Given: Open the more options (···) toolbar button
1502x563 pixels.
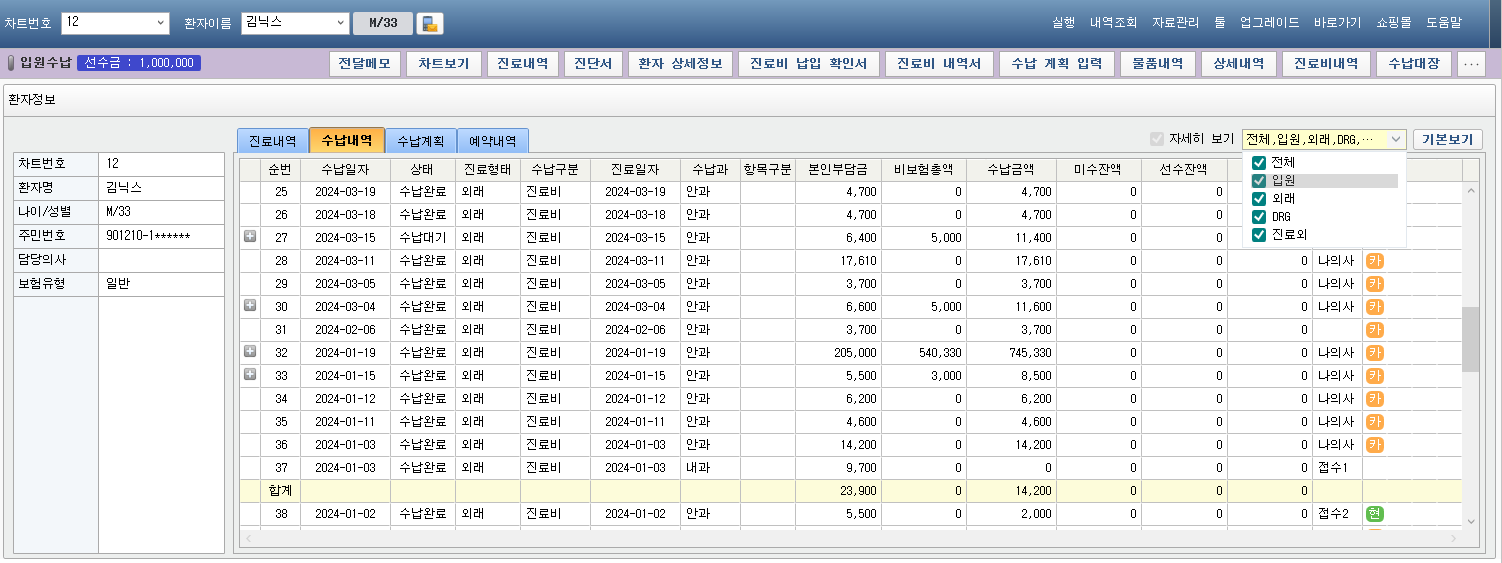Looking at the screenshot, I should pos(1471,64).
